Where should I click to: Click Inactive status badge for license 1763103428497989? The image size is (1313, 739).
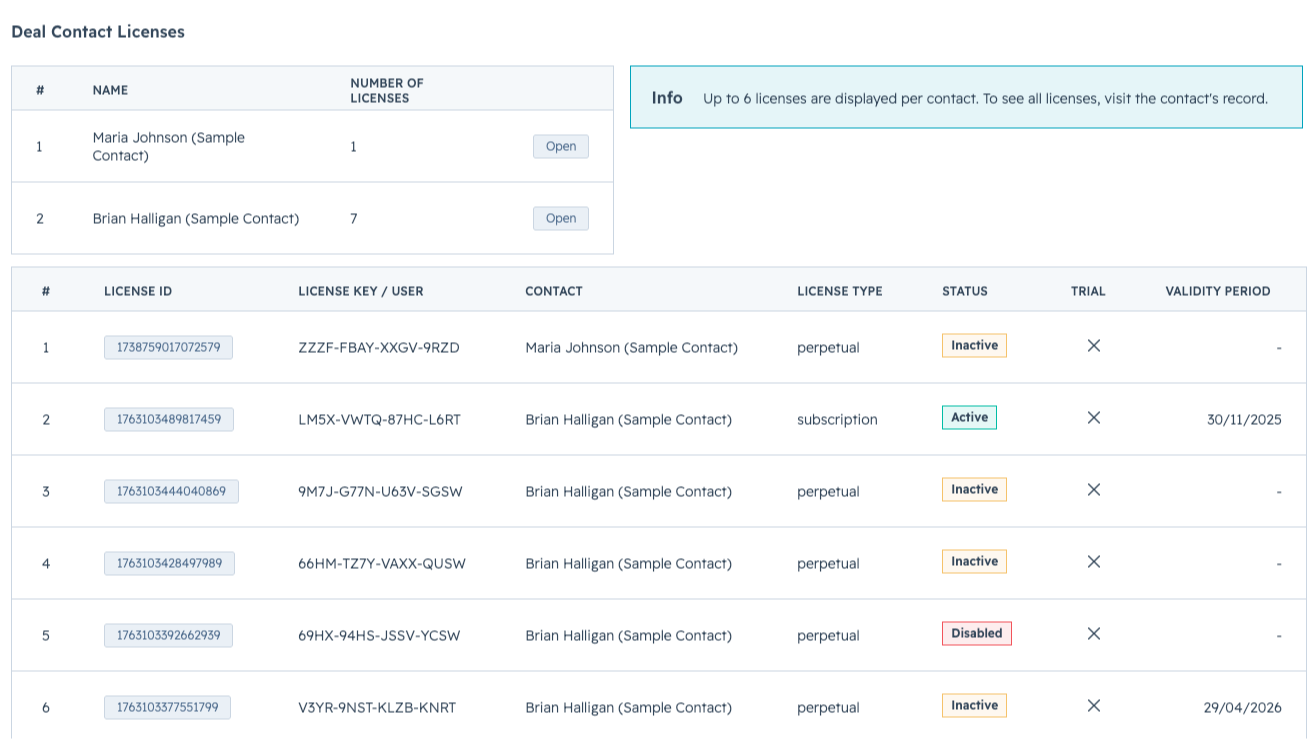click(x=974, y=561)
